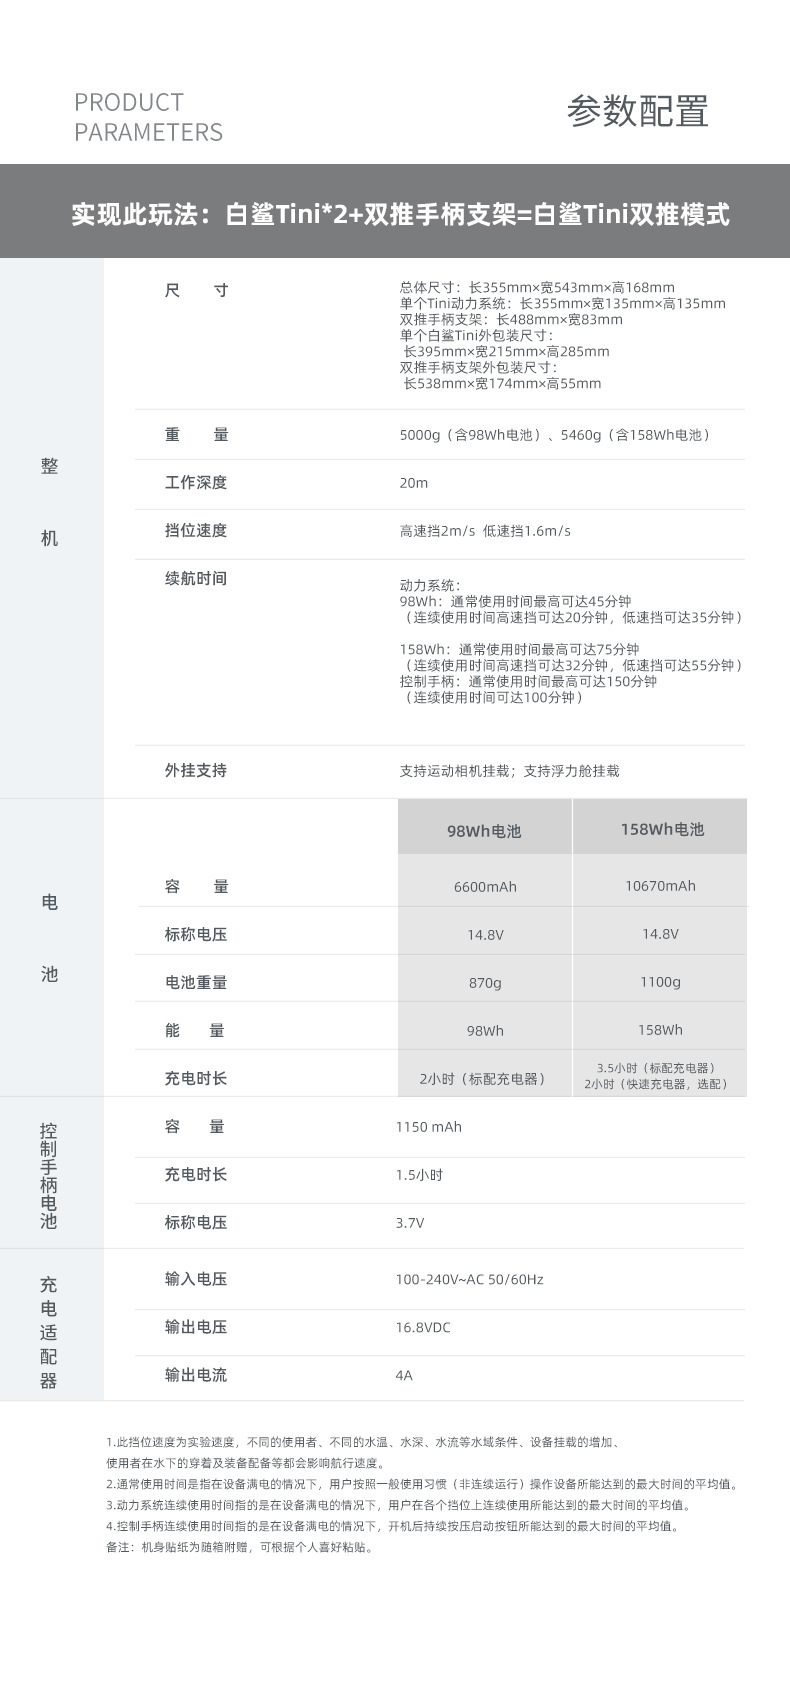790x1701 pixels.
Task: Click the '尺寸' row label
Action: click(x=197, y=290)
